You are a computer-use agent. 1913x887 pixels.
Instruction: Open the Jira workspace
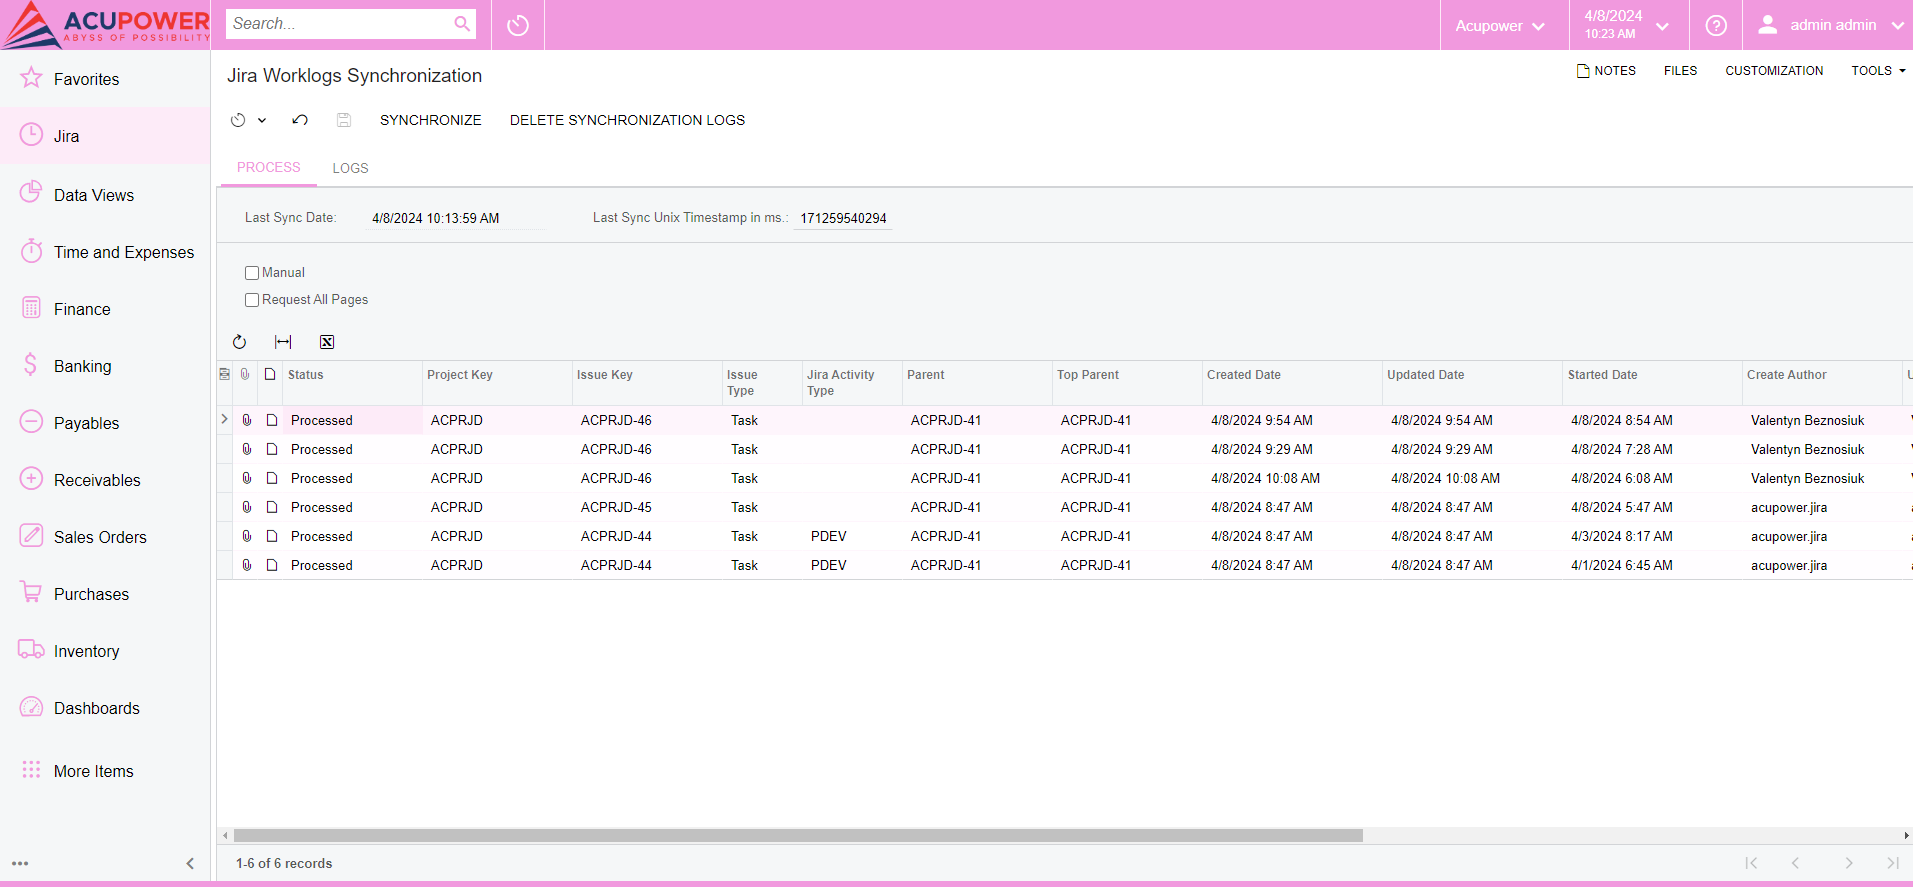pyautogui.click(x=105, y=136)
